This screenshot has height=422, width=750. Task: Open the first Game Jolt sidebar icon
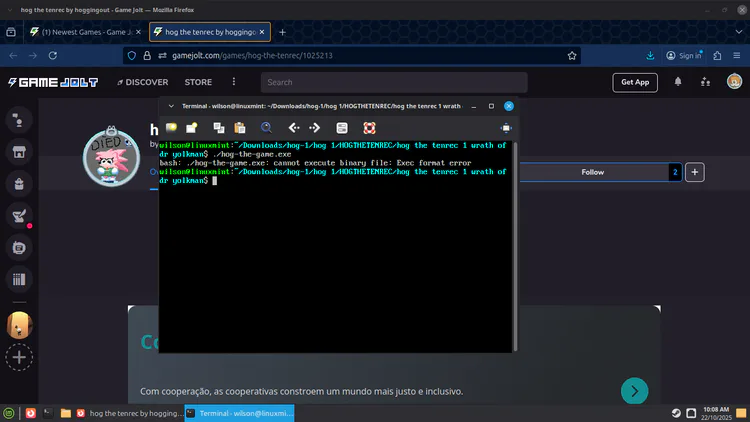[19, 120]
